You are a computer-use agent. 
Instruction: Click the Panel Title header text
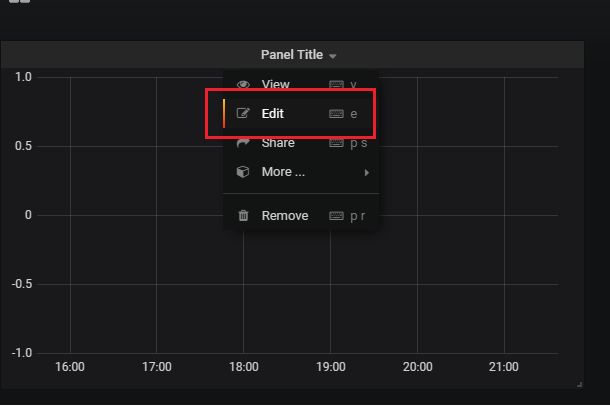coord(292,55)
